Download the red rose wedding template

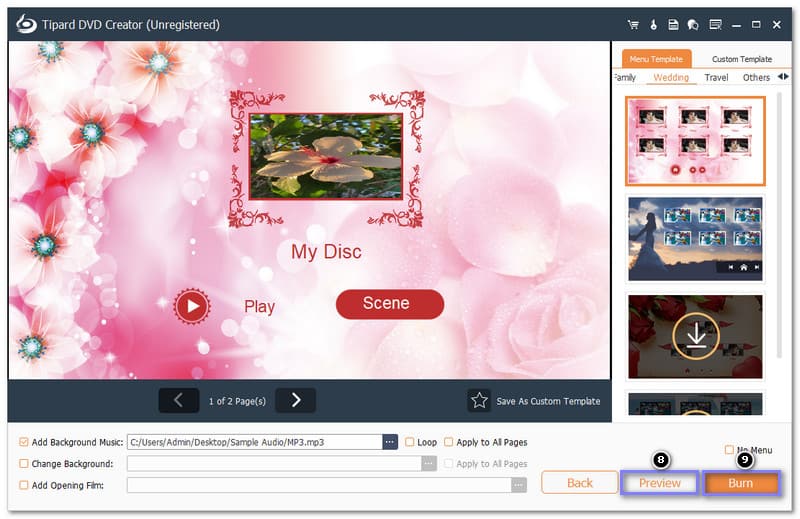click(696, 336)
